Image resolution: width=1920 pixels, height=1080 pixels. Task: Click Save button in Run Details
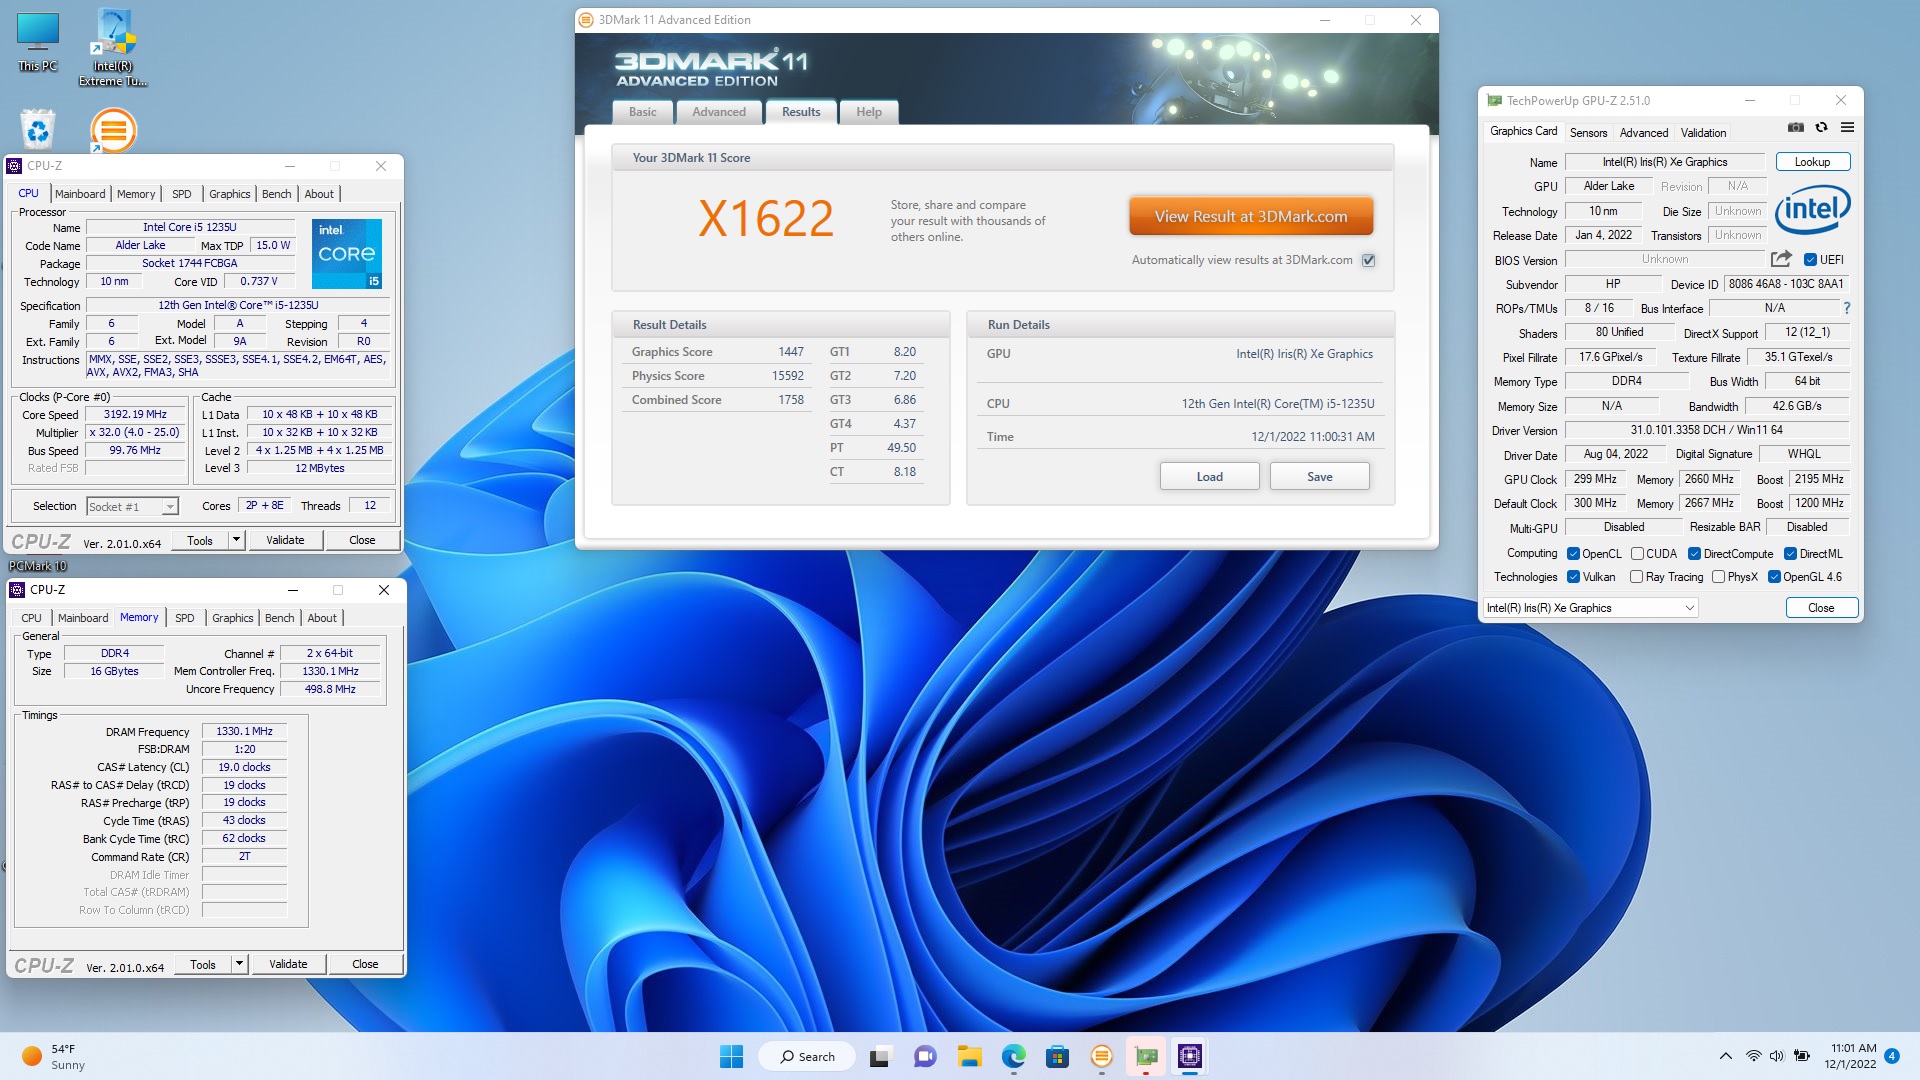(x=1319, y=477)
